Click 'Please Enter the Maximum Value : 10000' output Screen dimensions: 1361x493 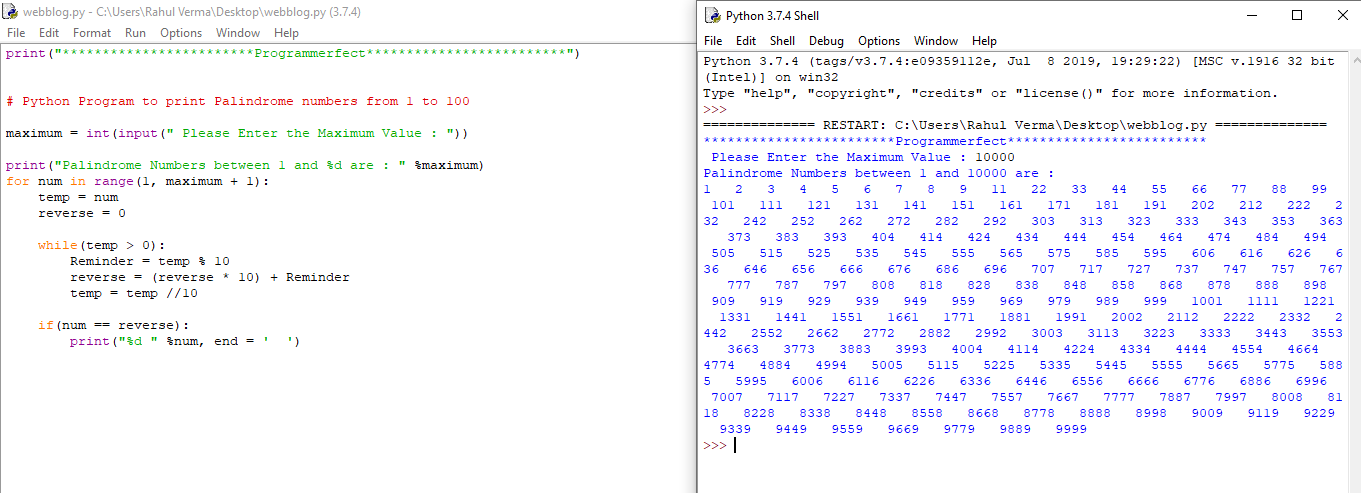click(863, 157)
